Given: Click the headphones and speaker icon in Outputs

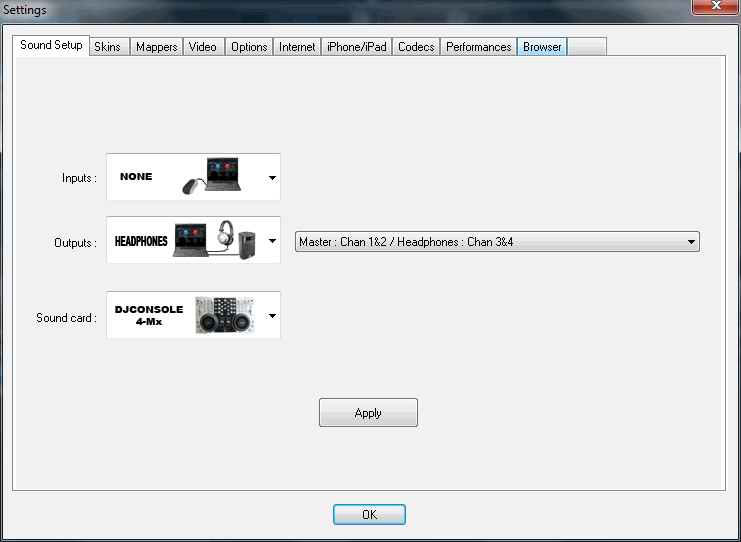Looking at the screenshot, I should pyautogui.click(x=215, y=240).
